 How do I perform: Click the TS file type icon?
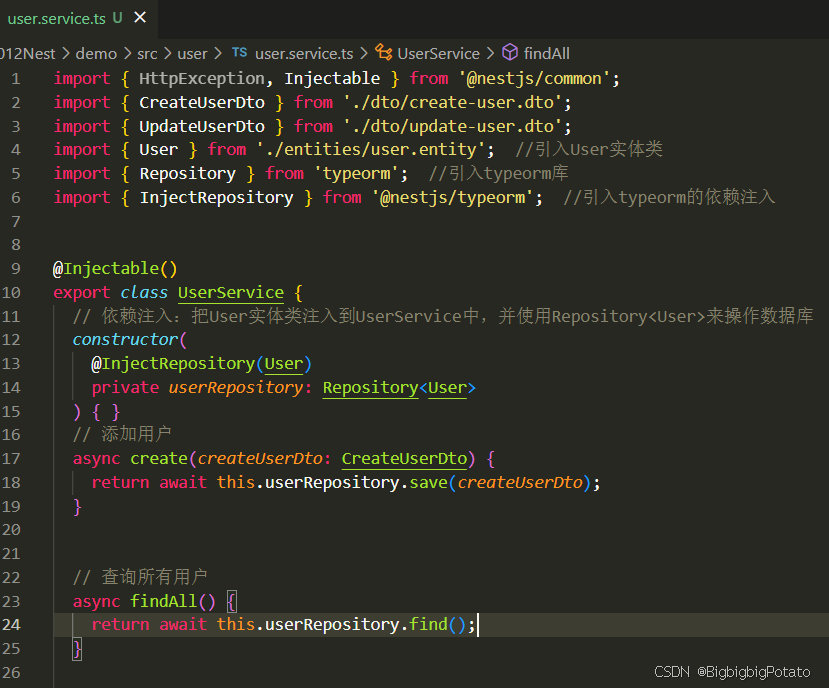click(240, 52)
